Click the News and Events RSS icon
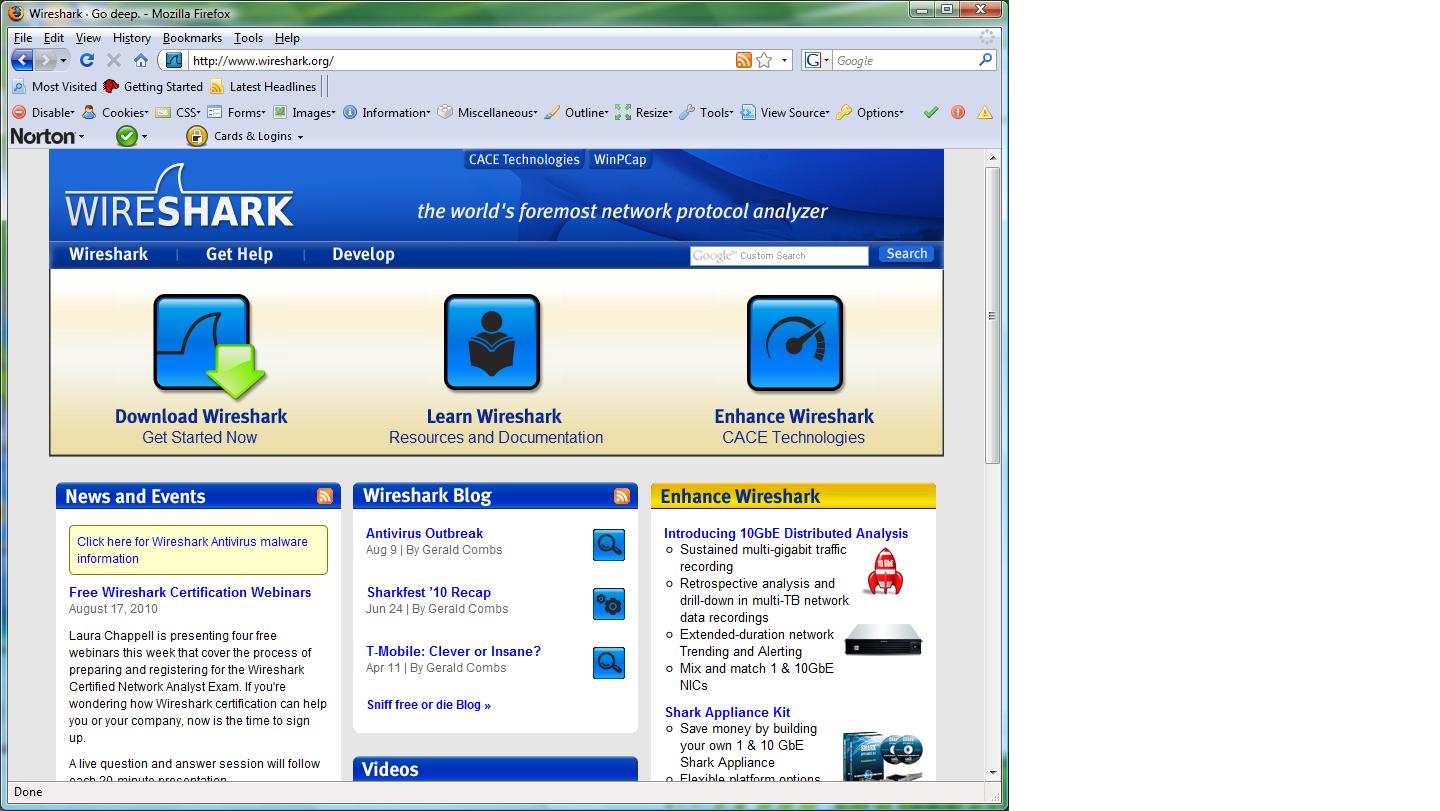Image resolution: width=1440 pixels, height=811 pixels. 325,496
